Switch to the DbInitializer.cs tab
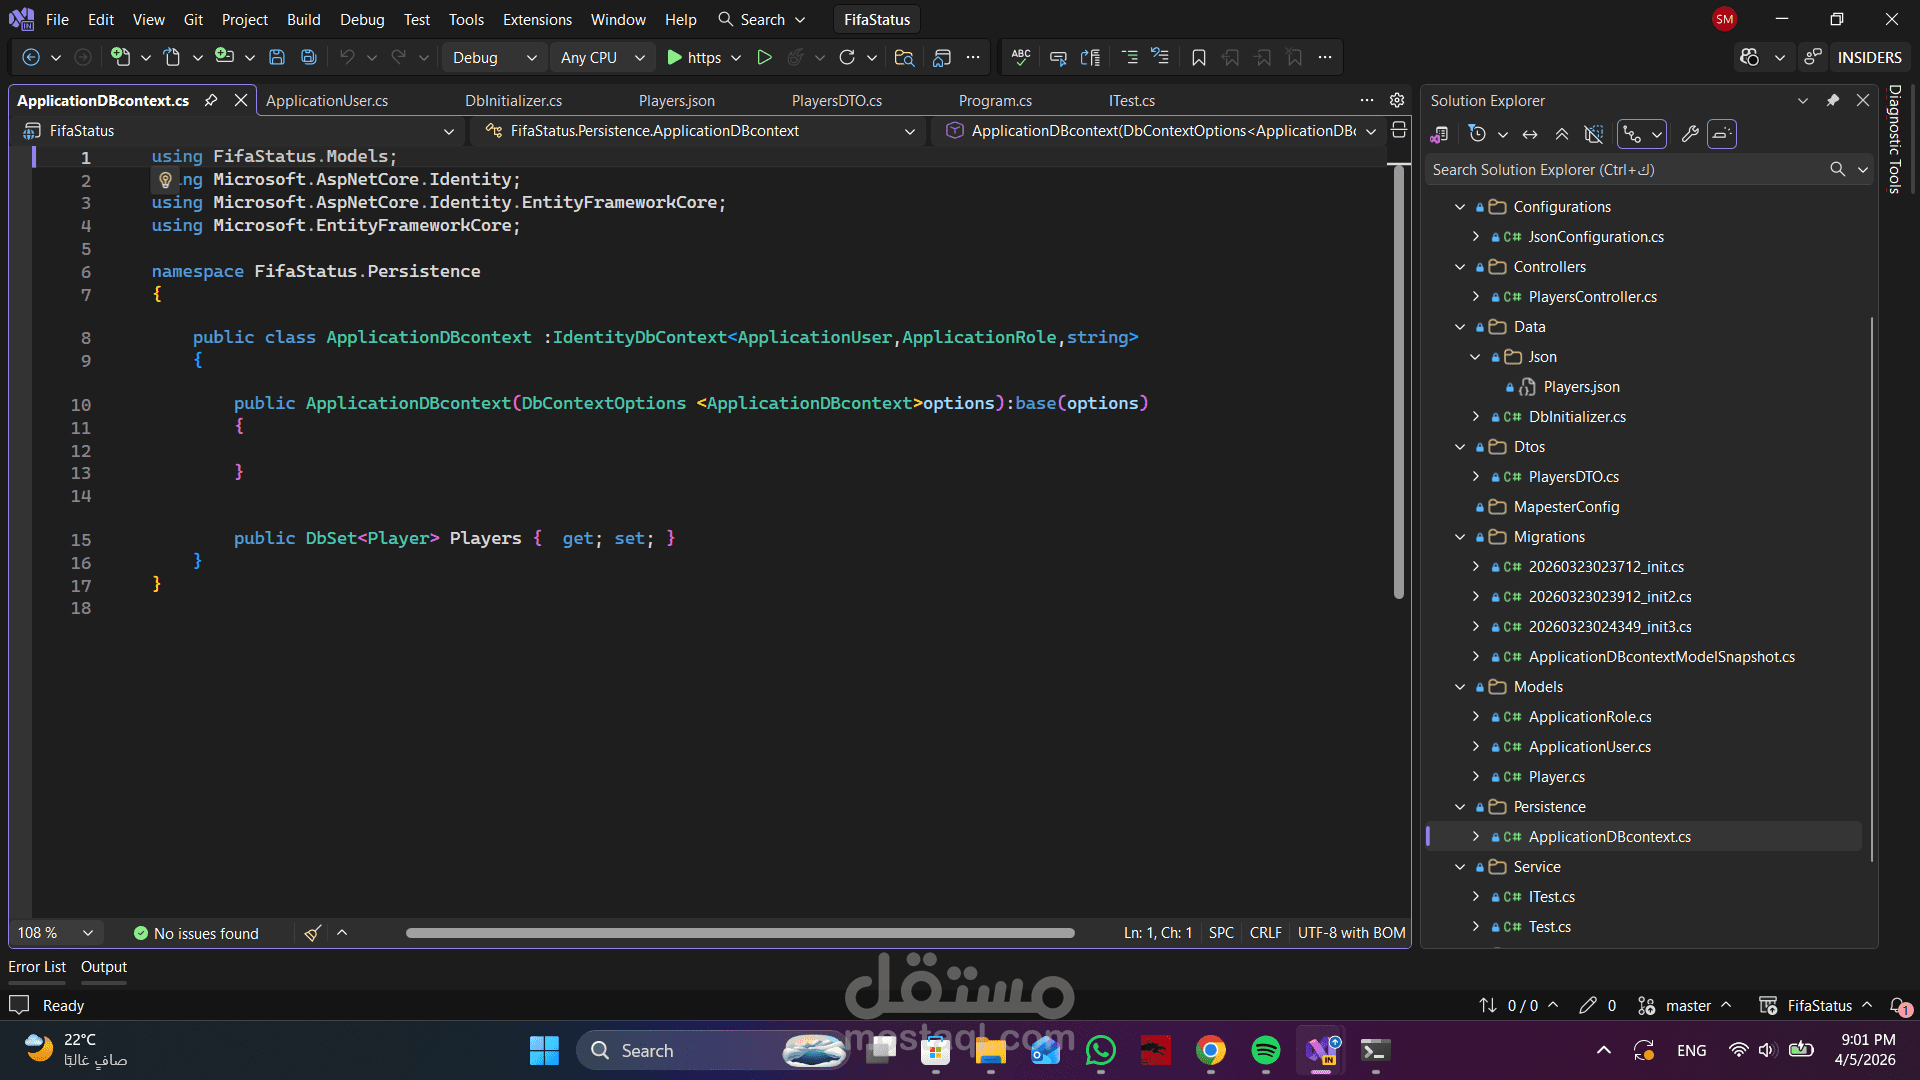 click(513, 101)
